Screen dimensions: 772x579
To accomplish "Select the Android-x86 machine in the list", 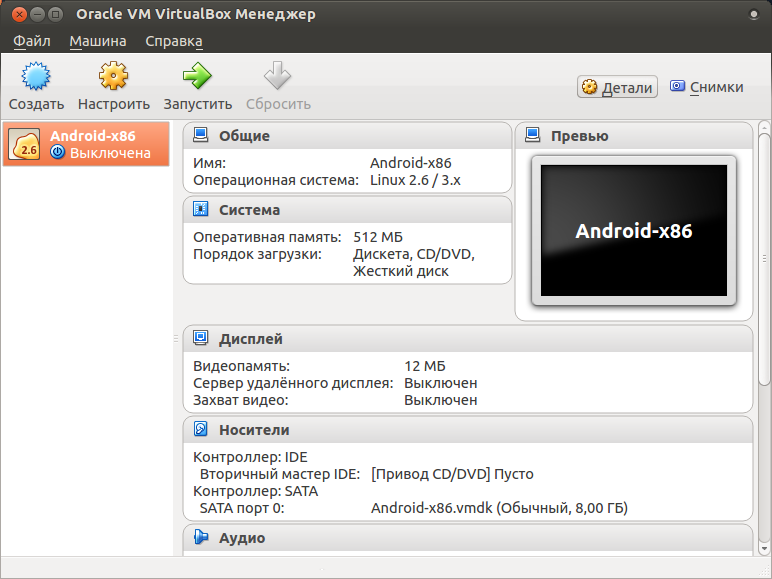I will (86, 144).
